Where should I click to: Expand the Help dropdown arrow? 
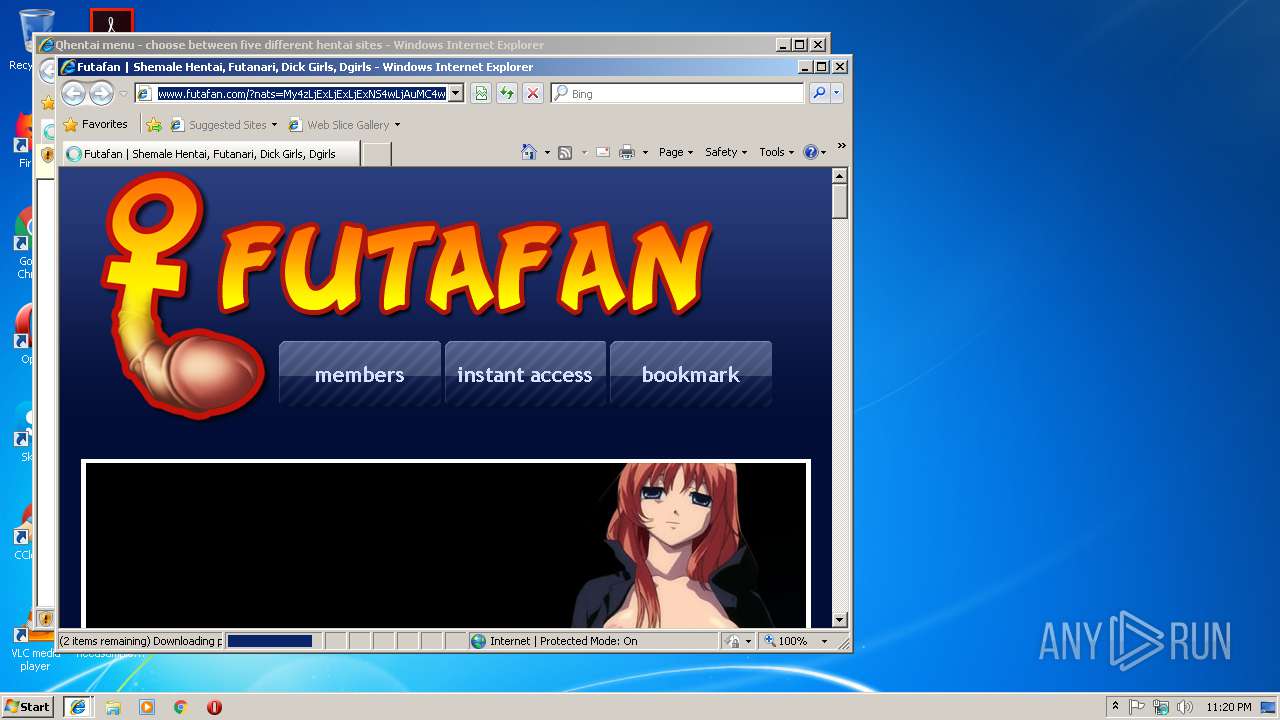(824, 152)
